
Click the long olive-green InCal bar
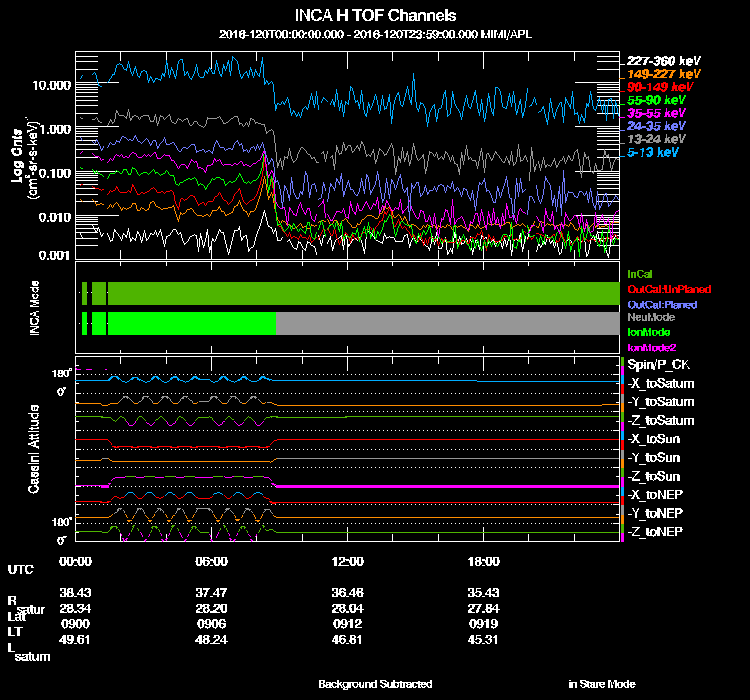364,293
